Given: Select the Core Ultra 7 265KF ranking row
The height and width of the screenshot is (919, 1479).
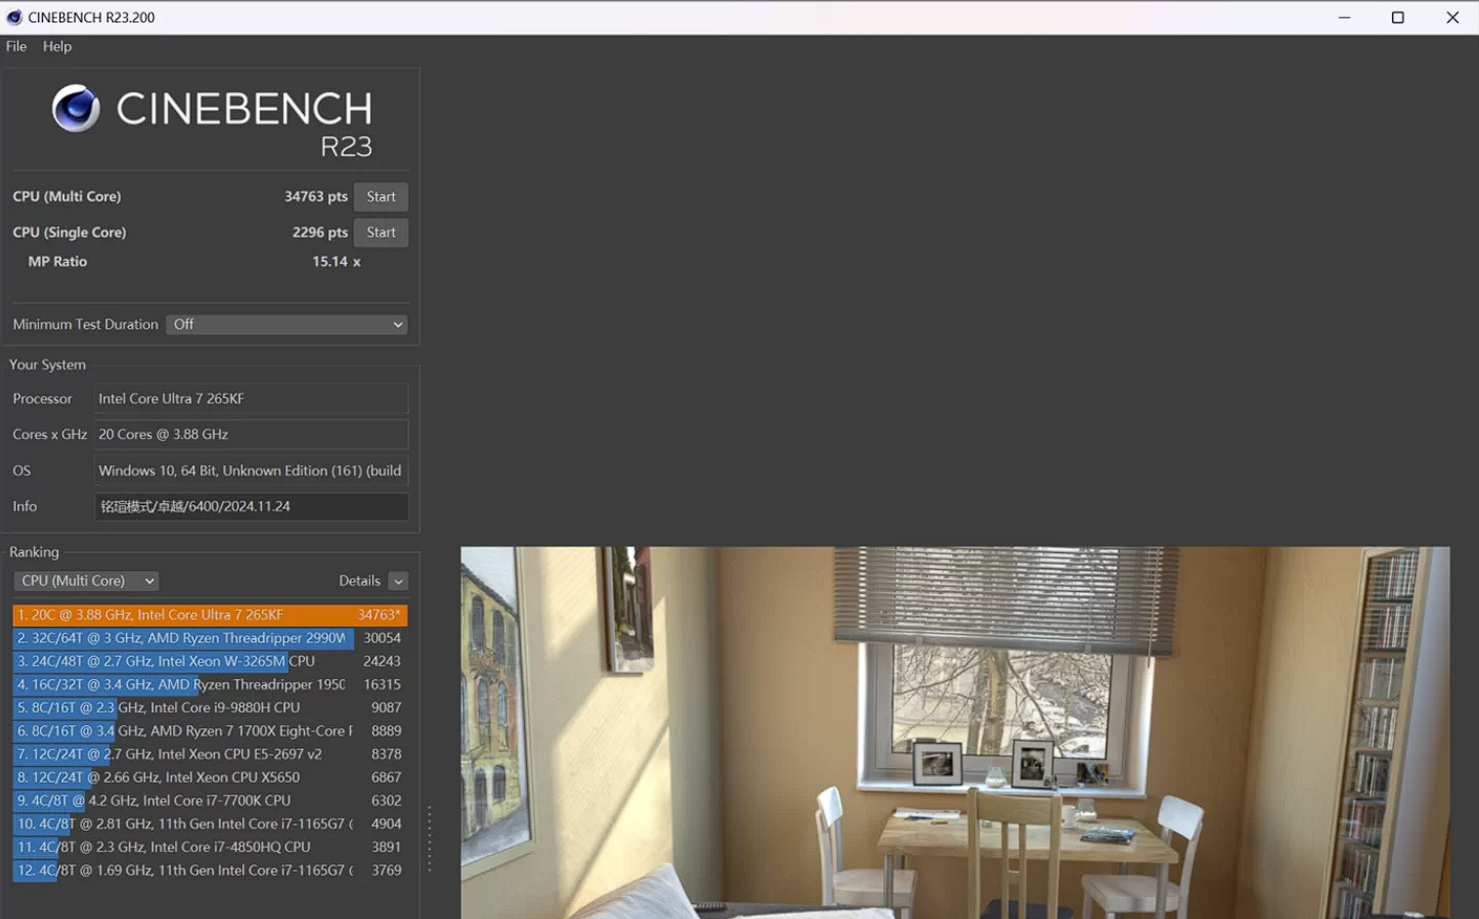Looking at the screenshot, I should coord(210,615).
